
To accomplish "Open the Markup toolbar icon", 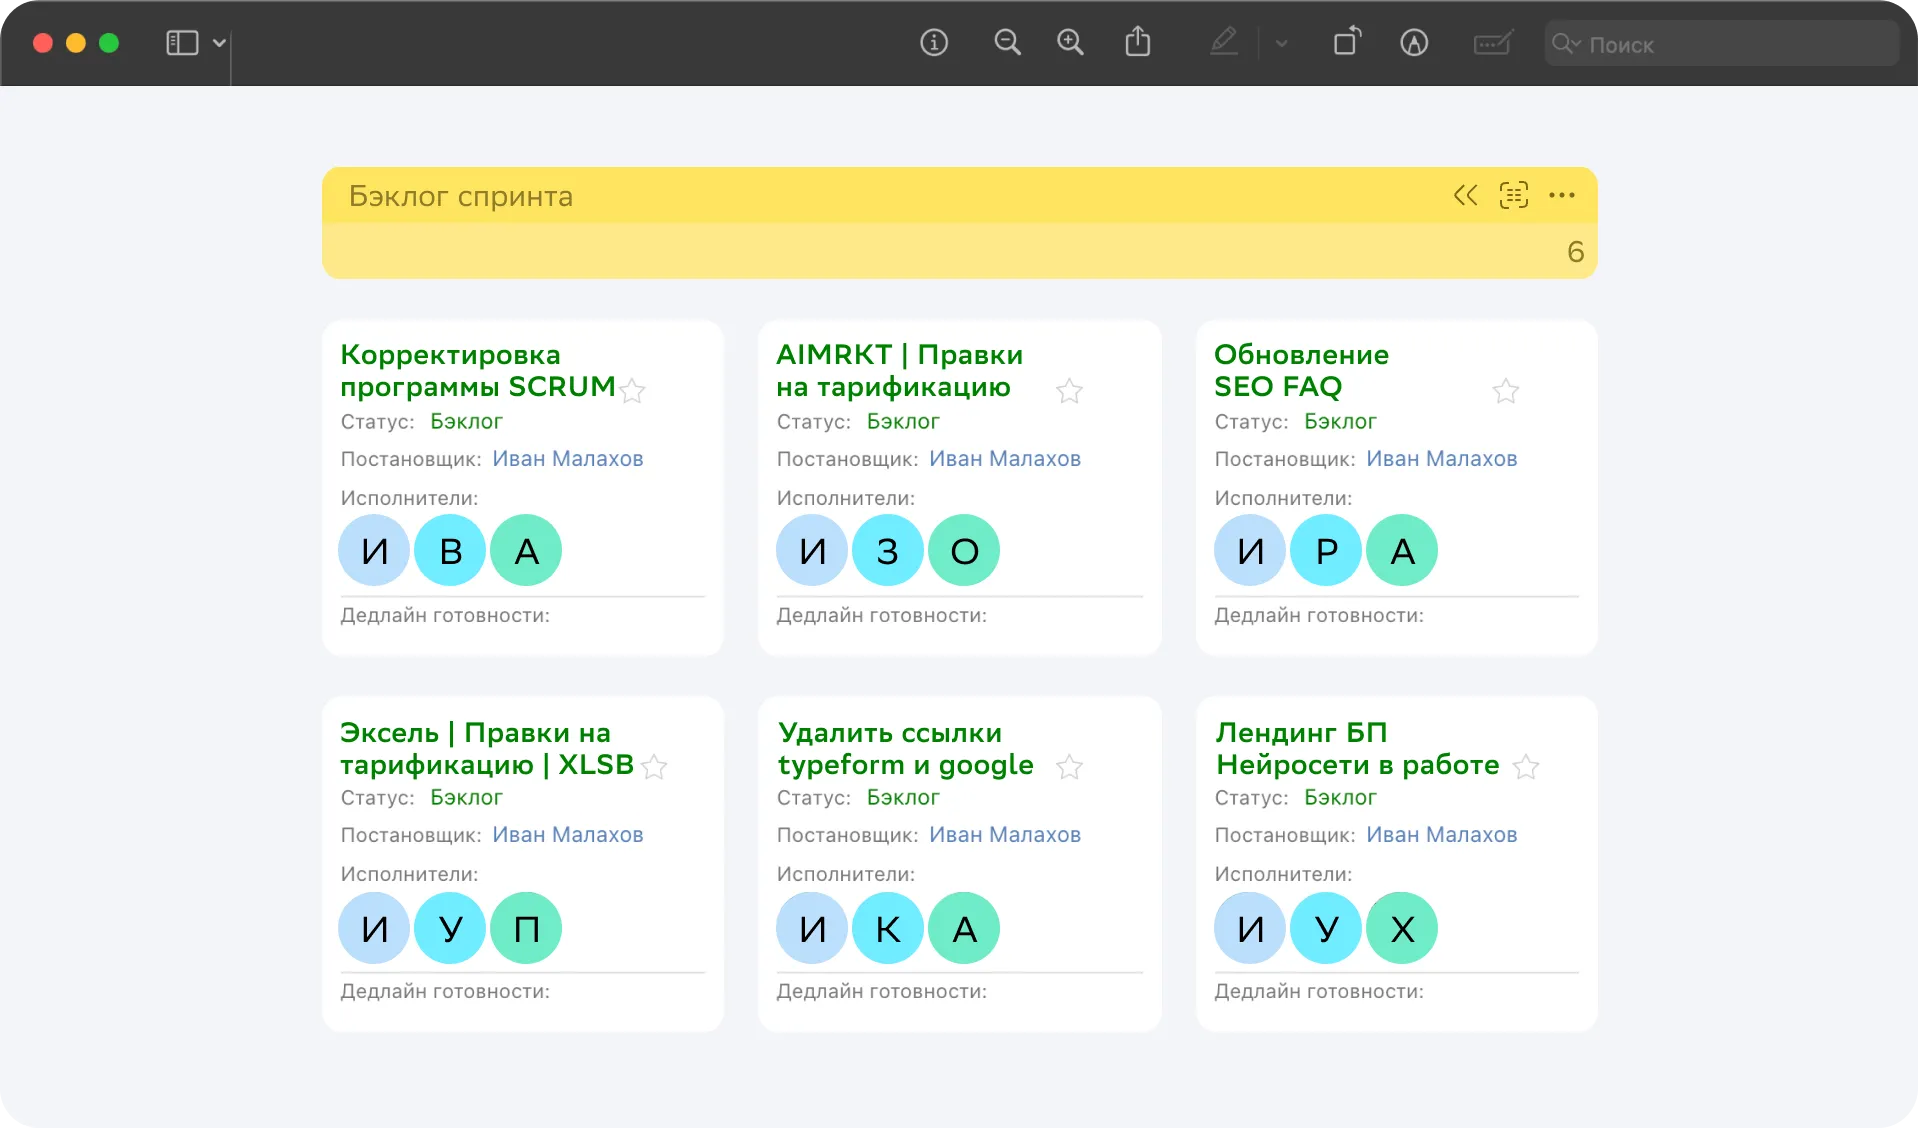I will (1413, 43).
